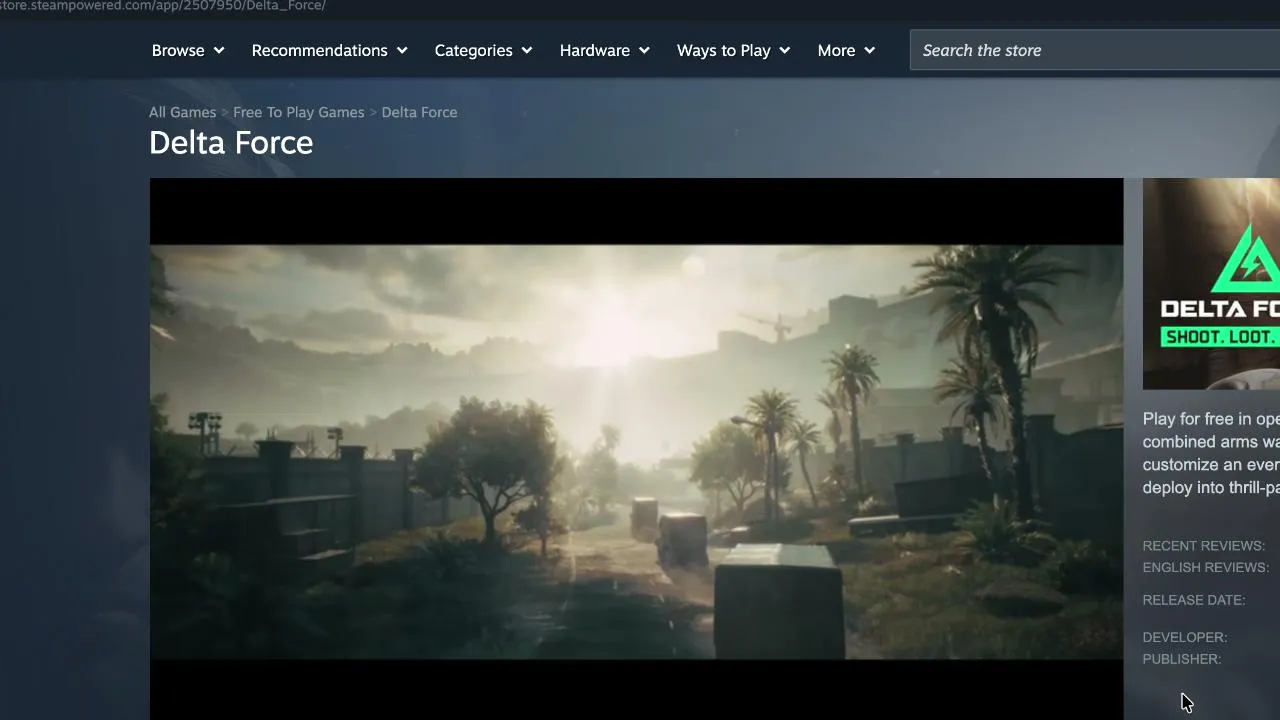Open the Browse dropdown menu

(x=188, y=50)
